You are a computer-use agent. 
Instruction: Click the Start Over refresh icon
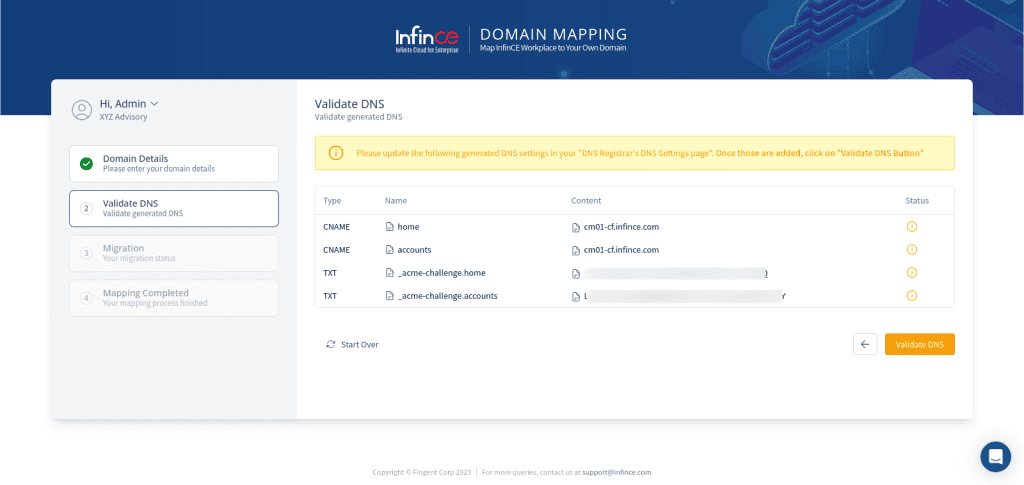click(x=330, y=344)
